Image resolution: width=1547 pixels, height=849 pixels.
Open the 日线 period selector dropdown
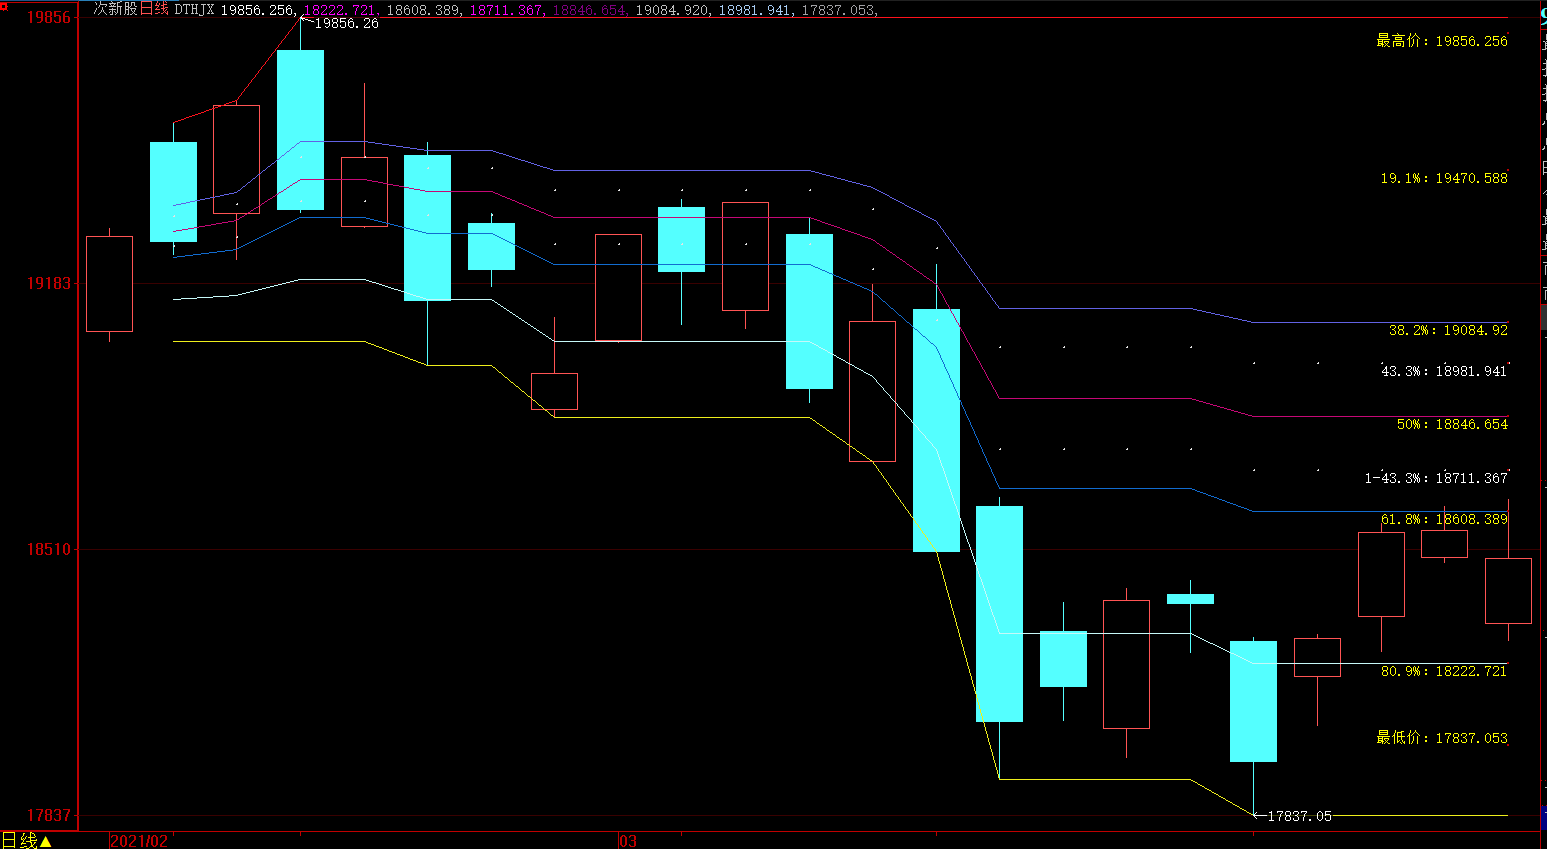click(x=27, y=840)
